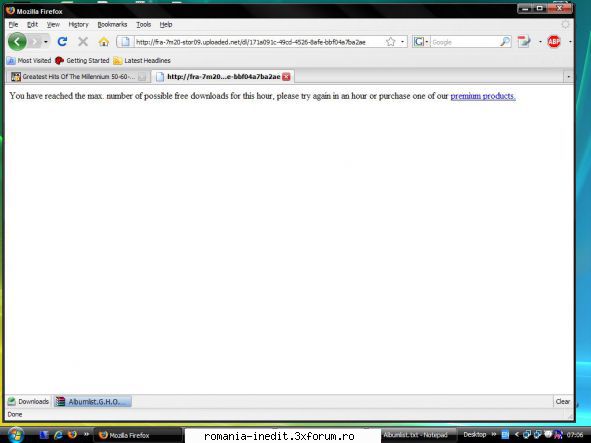Image resolution: width=591 pixels, height=443 pixels.
Task: Launch Internet Explorer from quick launch
Action: 58,435
